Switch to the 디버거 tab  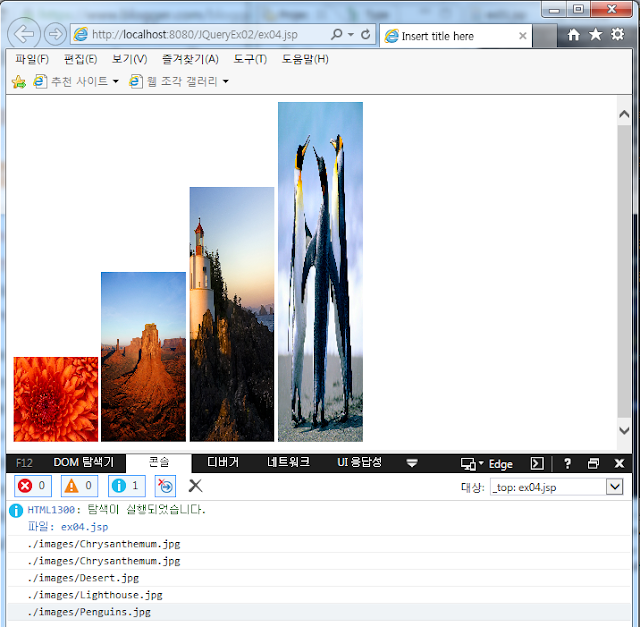point(223,462)
